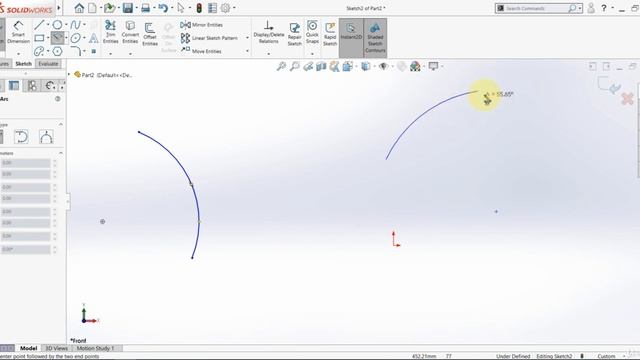Select the Spline sketch tool
Image resolution: width=640 pixels, height=360 pixels.
pyautogui.click(x=75, y=25)
